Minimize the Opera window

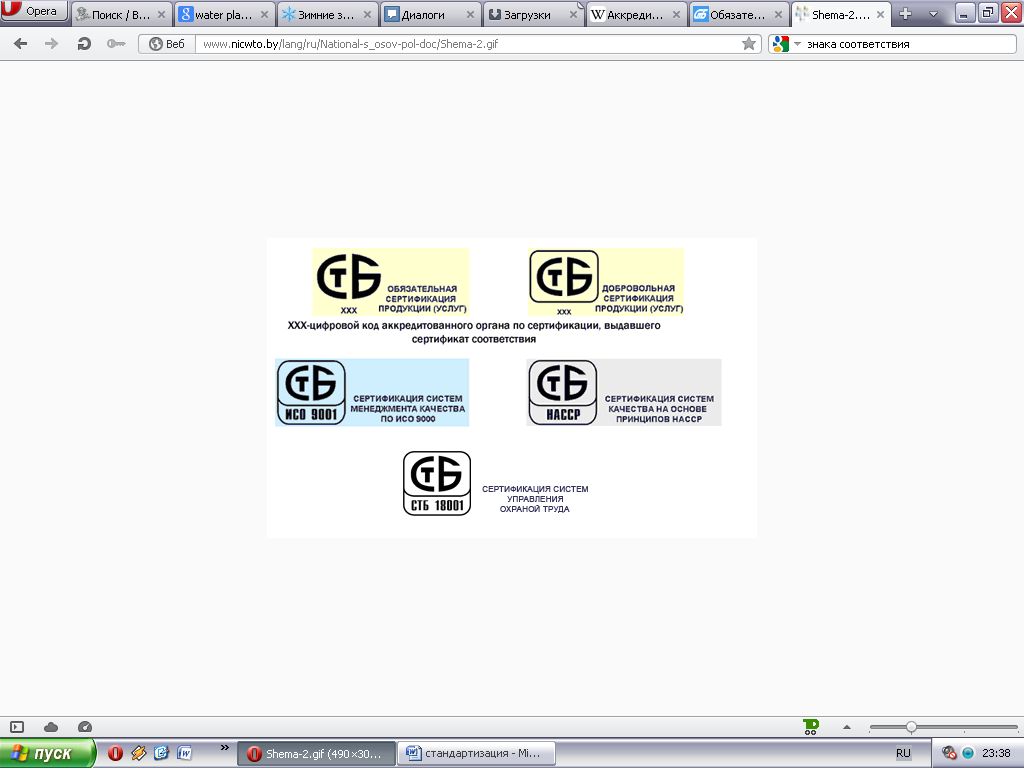point(964,12)
